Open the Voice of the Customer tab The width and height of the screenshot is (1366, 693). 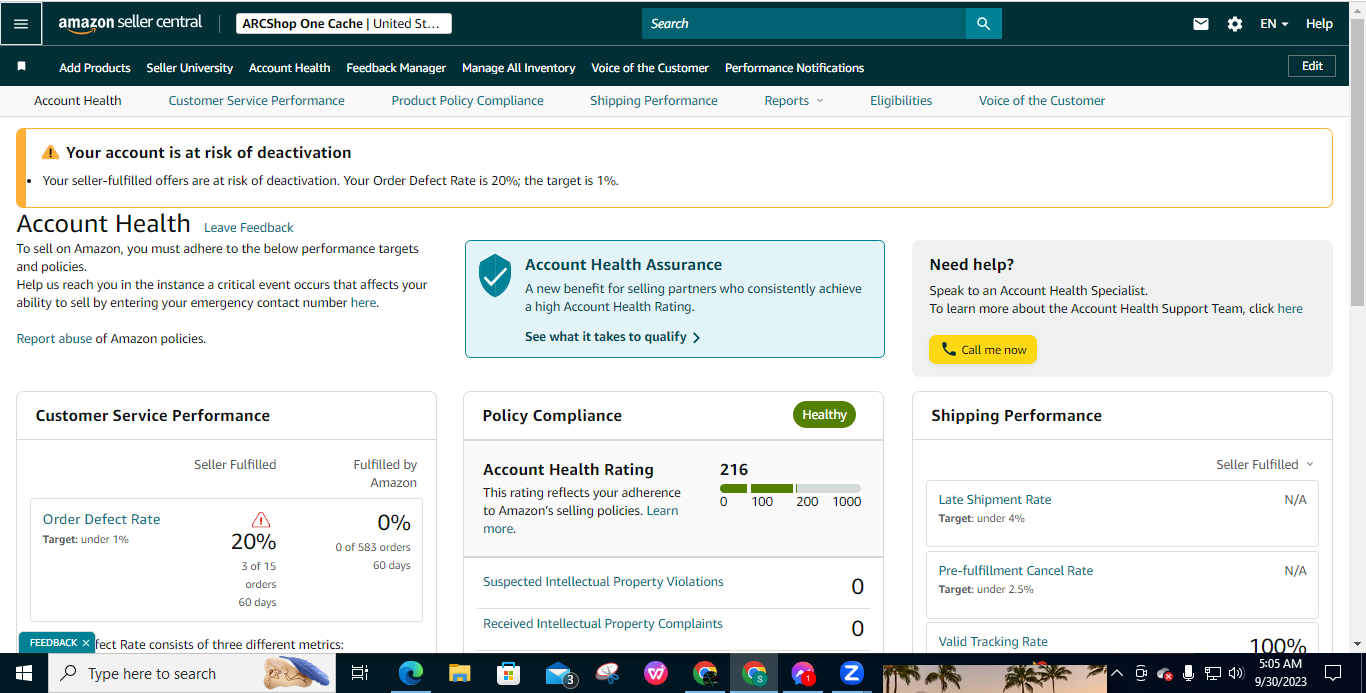point(1042,100)
